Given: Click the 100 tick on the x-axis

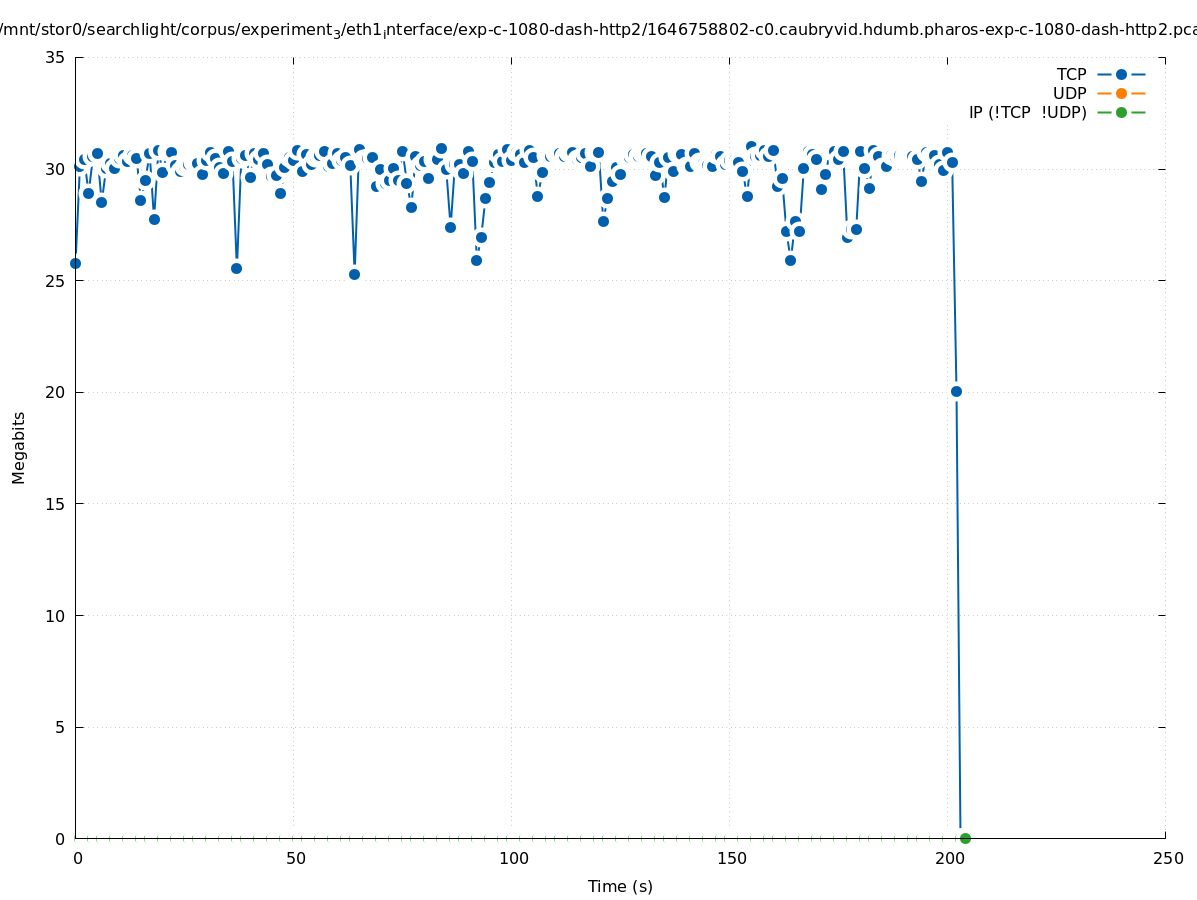Looking at the screenshot, I should [513, 858].
